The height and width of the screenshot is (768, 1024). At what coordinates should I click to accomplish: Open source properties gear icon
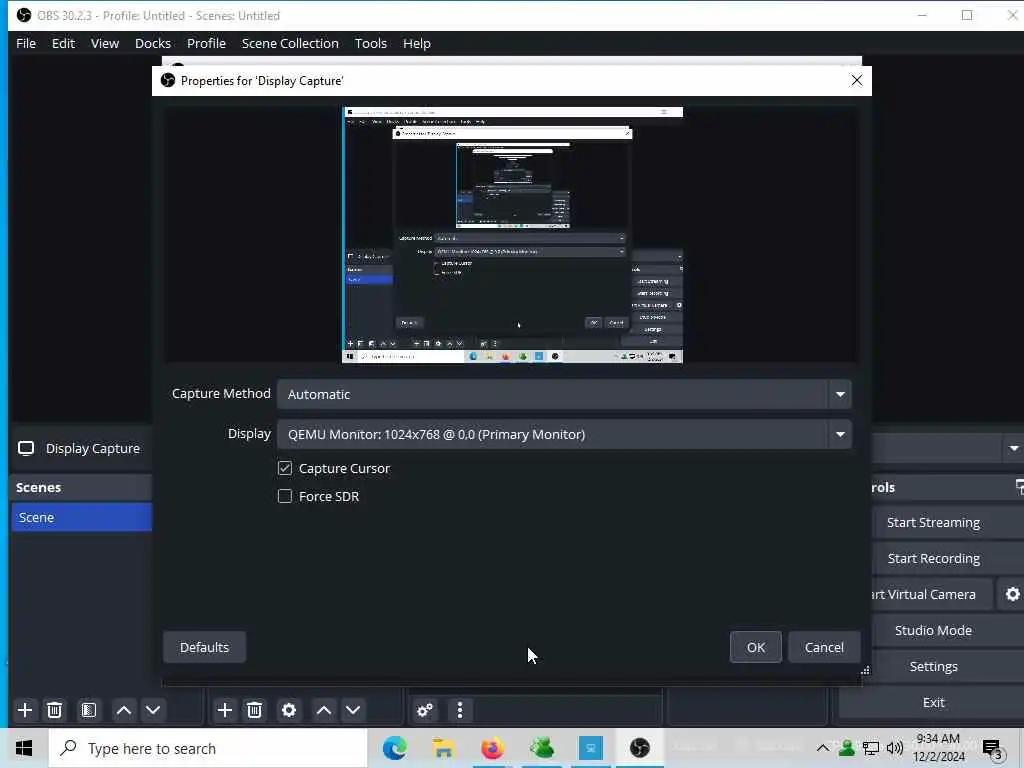289,710
